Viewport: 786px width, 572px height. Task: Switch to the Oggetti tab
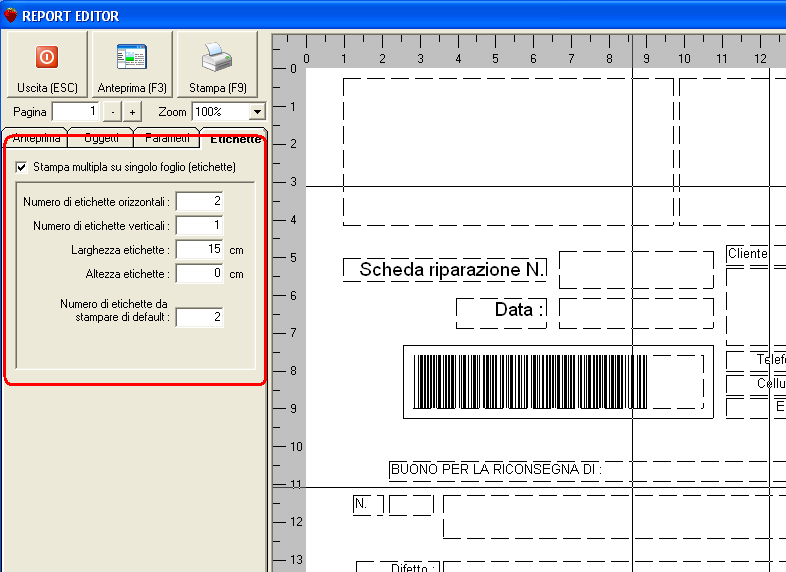[x=101, y=139]
